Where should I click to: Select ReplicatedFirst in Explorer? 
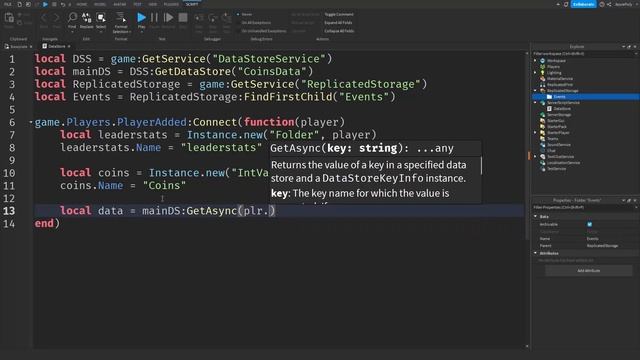[559, 84]
